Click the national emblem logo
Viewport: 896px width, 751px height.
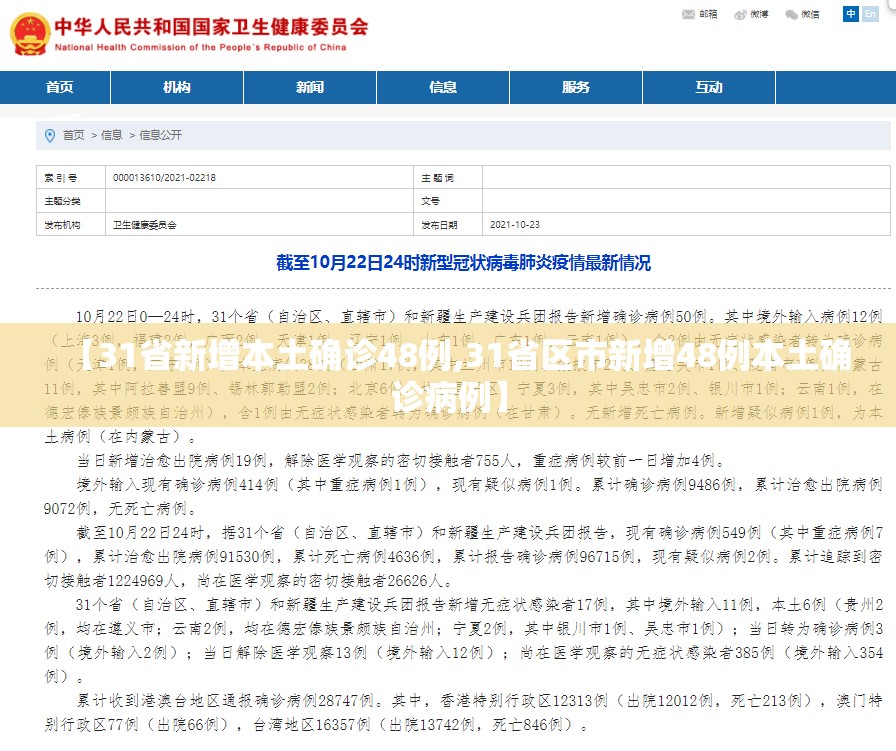pyautogui.click(x=30, y=34)
